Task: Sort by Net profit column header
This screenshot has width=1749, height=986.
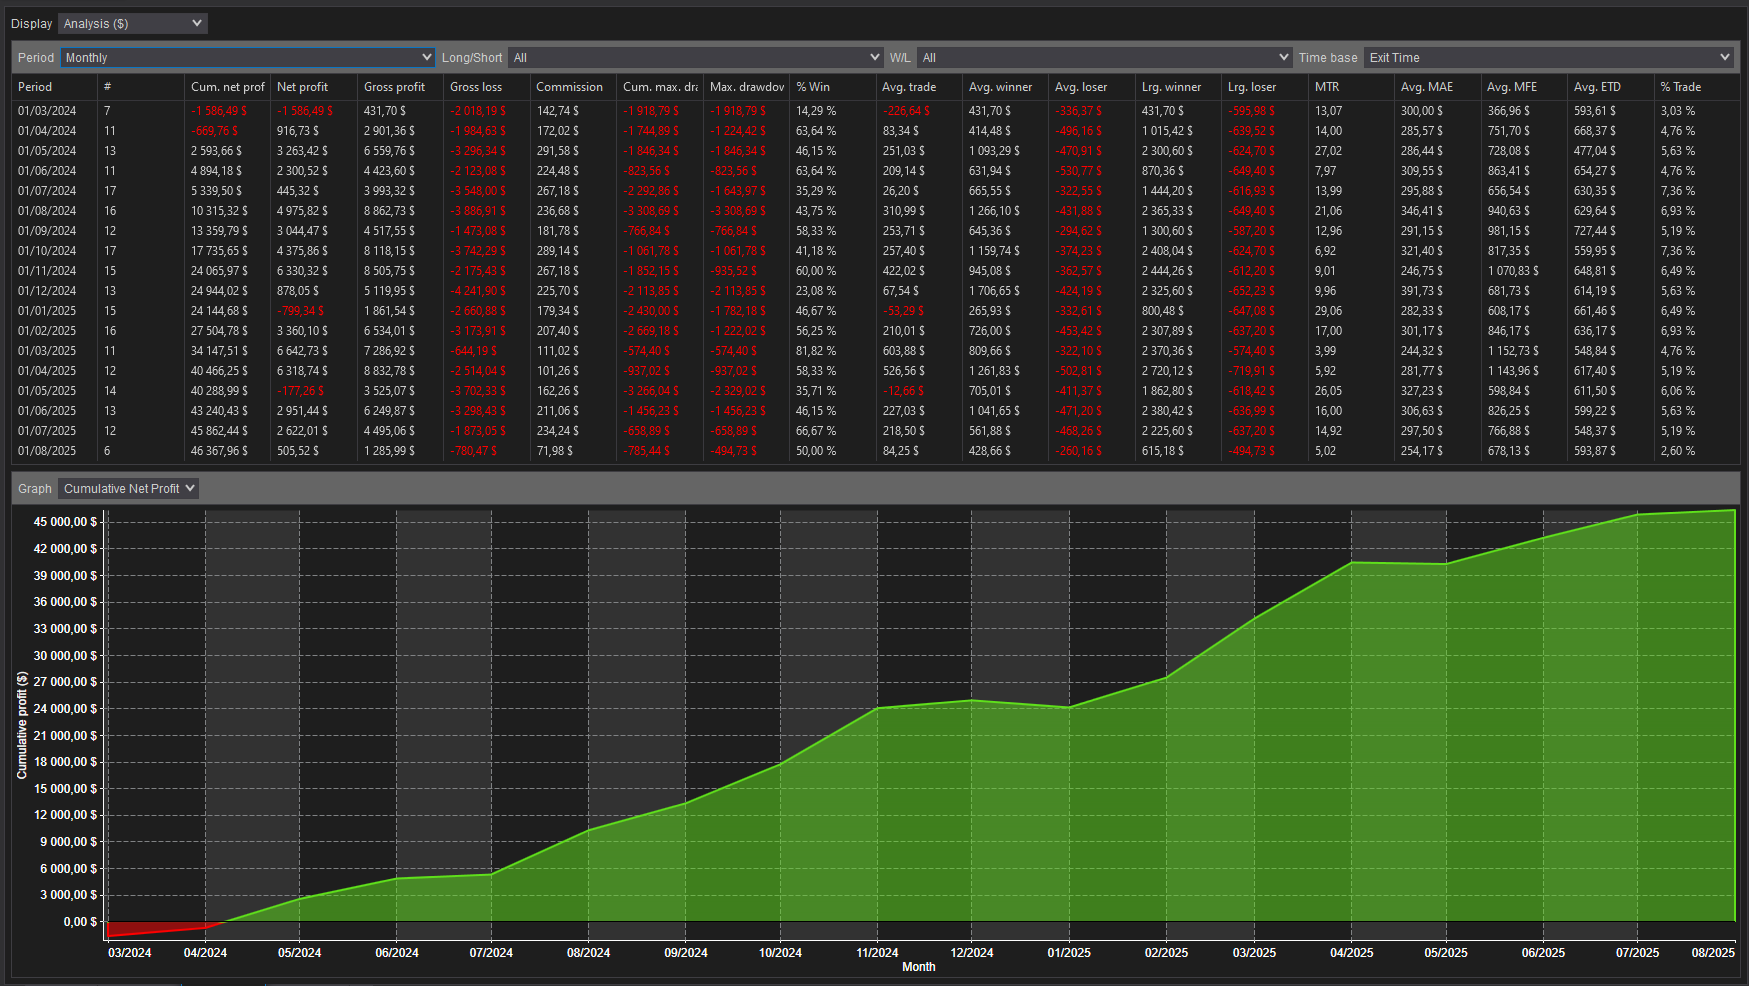Action: tap(313, 87)
